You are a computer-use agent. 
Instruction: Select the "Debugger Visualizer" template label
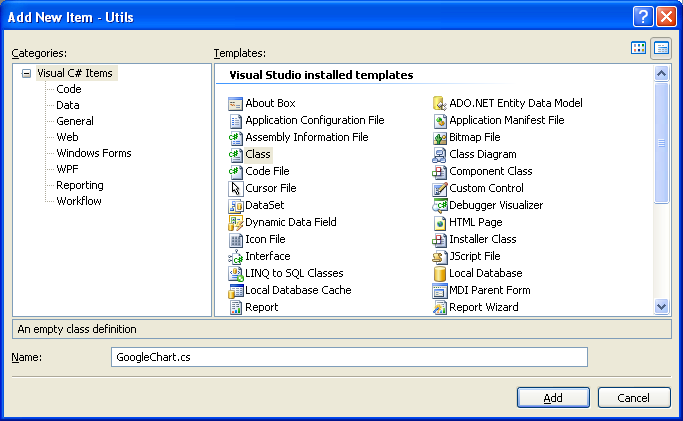496,205
